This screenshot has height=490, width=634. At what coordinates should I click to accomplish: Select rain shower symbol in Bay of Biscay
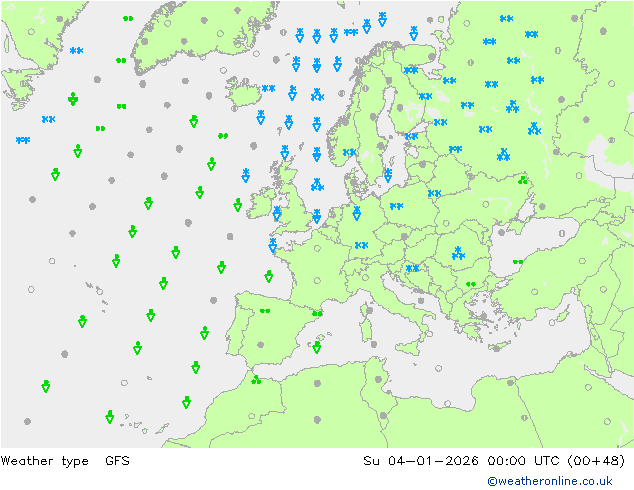coord(268,277)
